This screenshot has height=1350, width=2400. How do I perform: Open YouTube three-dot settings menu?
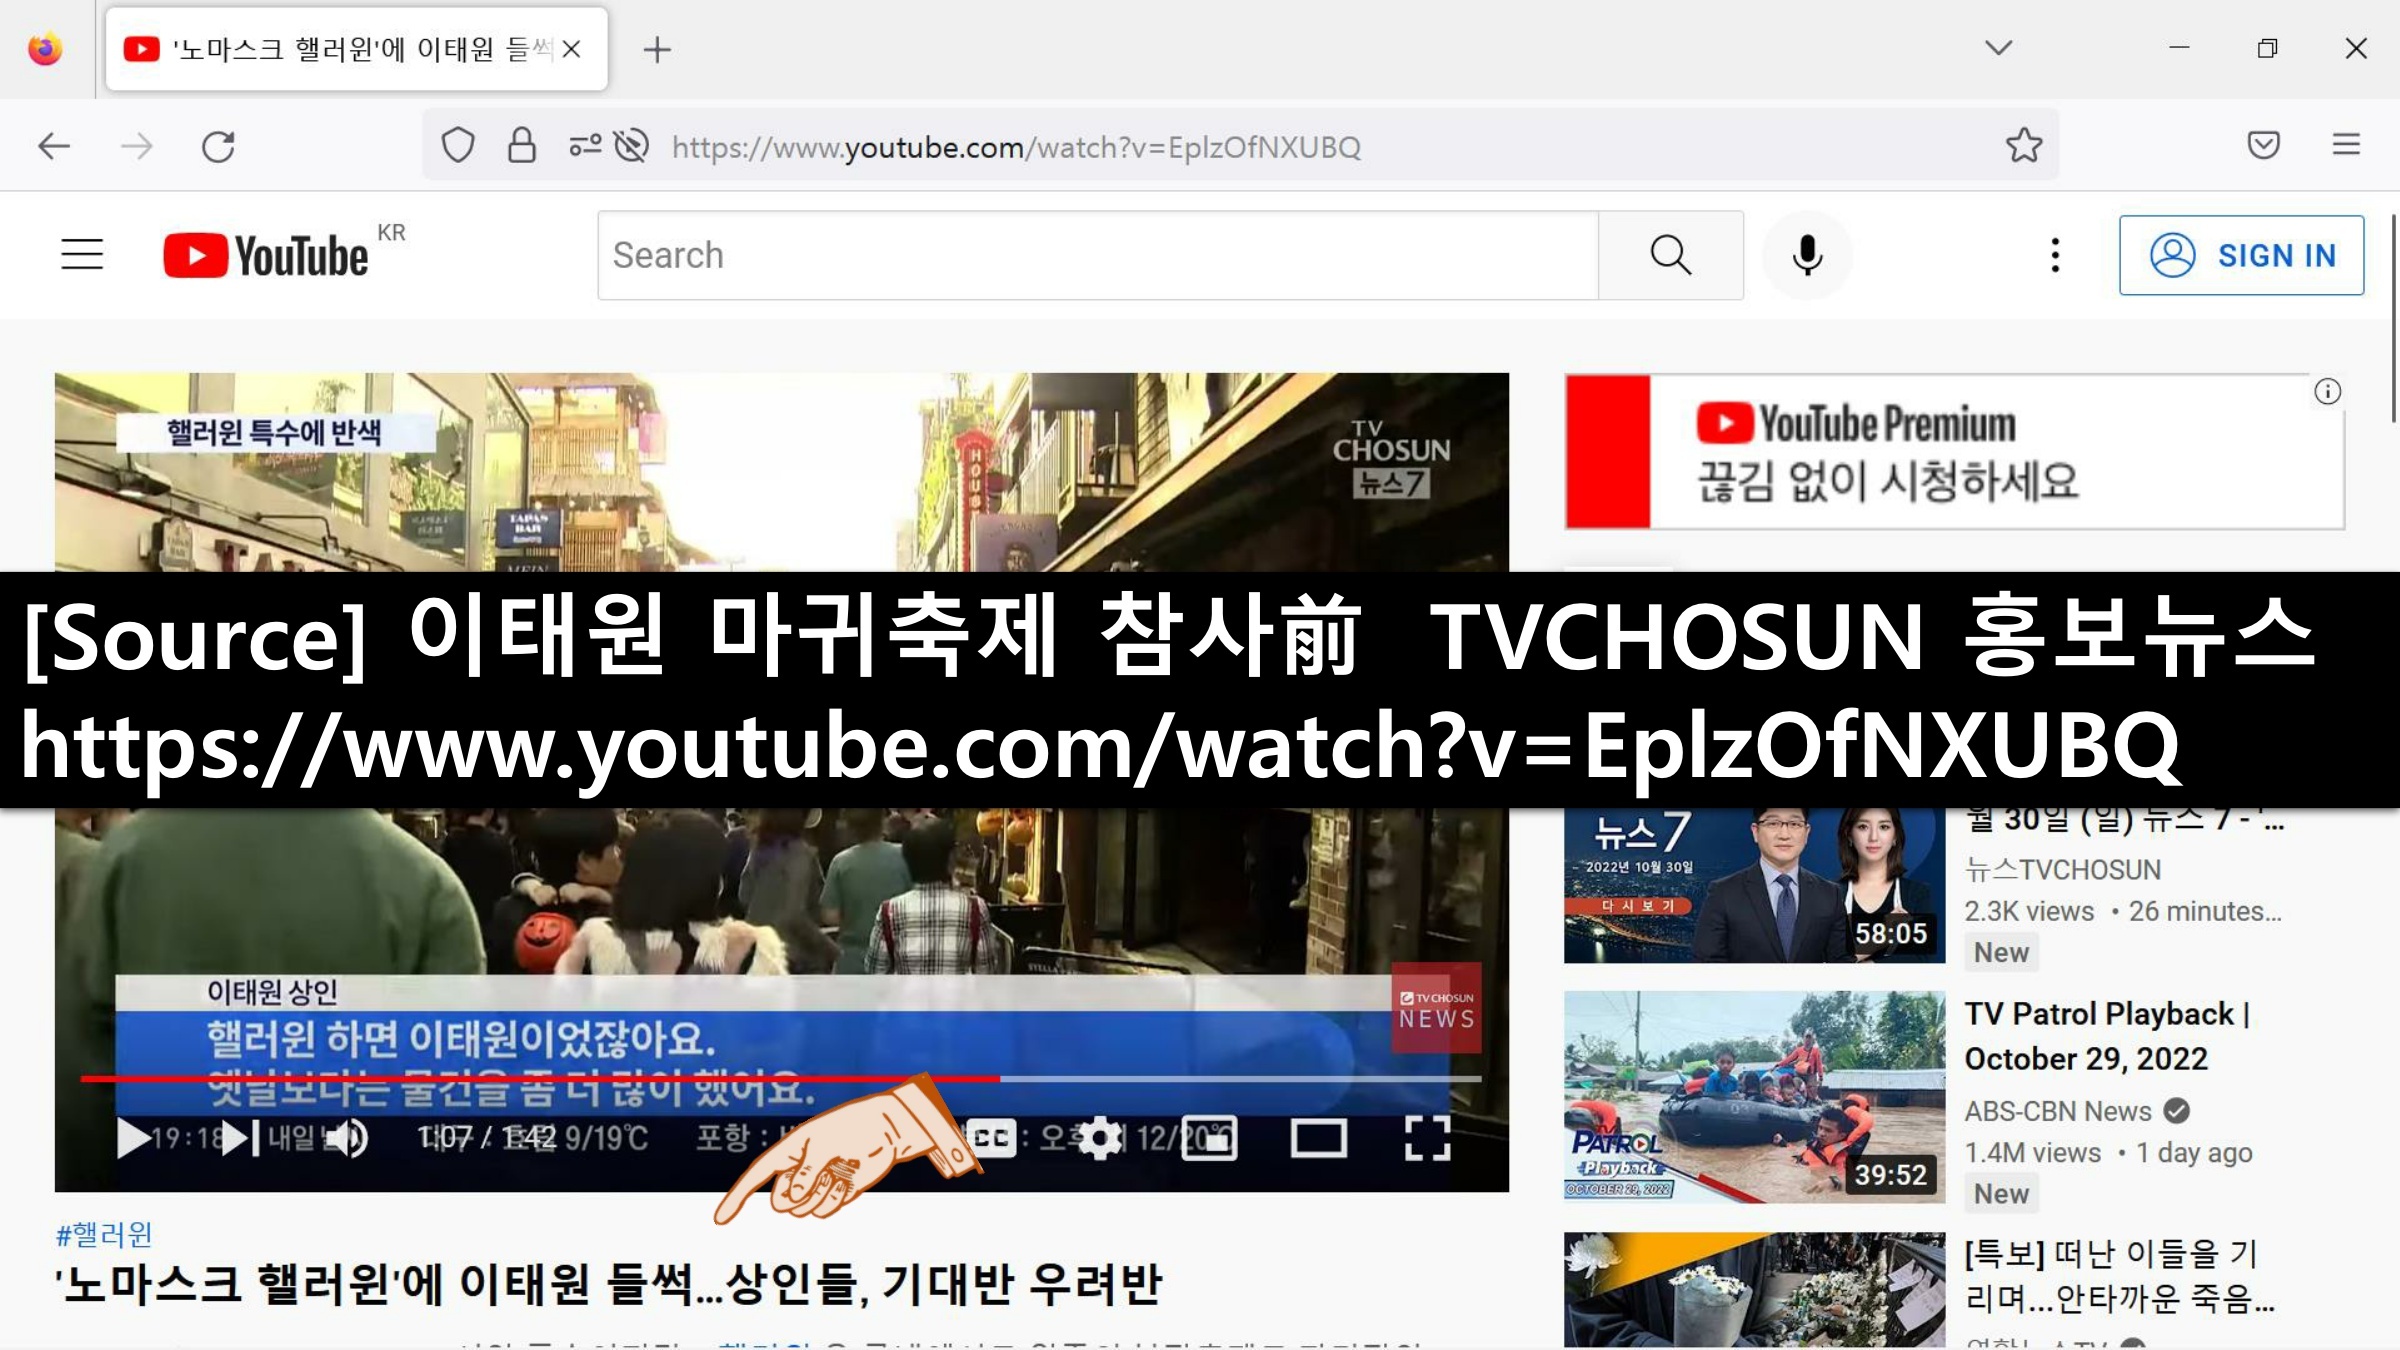pyautogui.click(x=2055, y=255)
